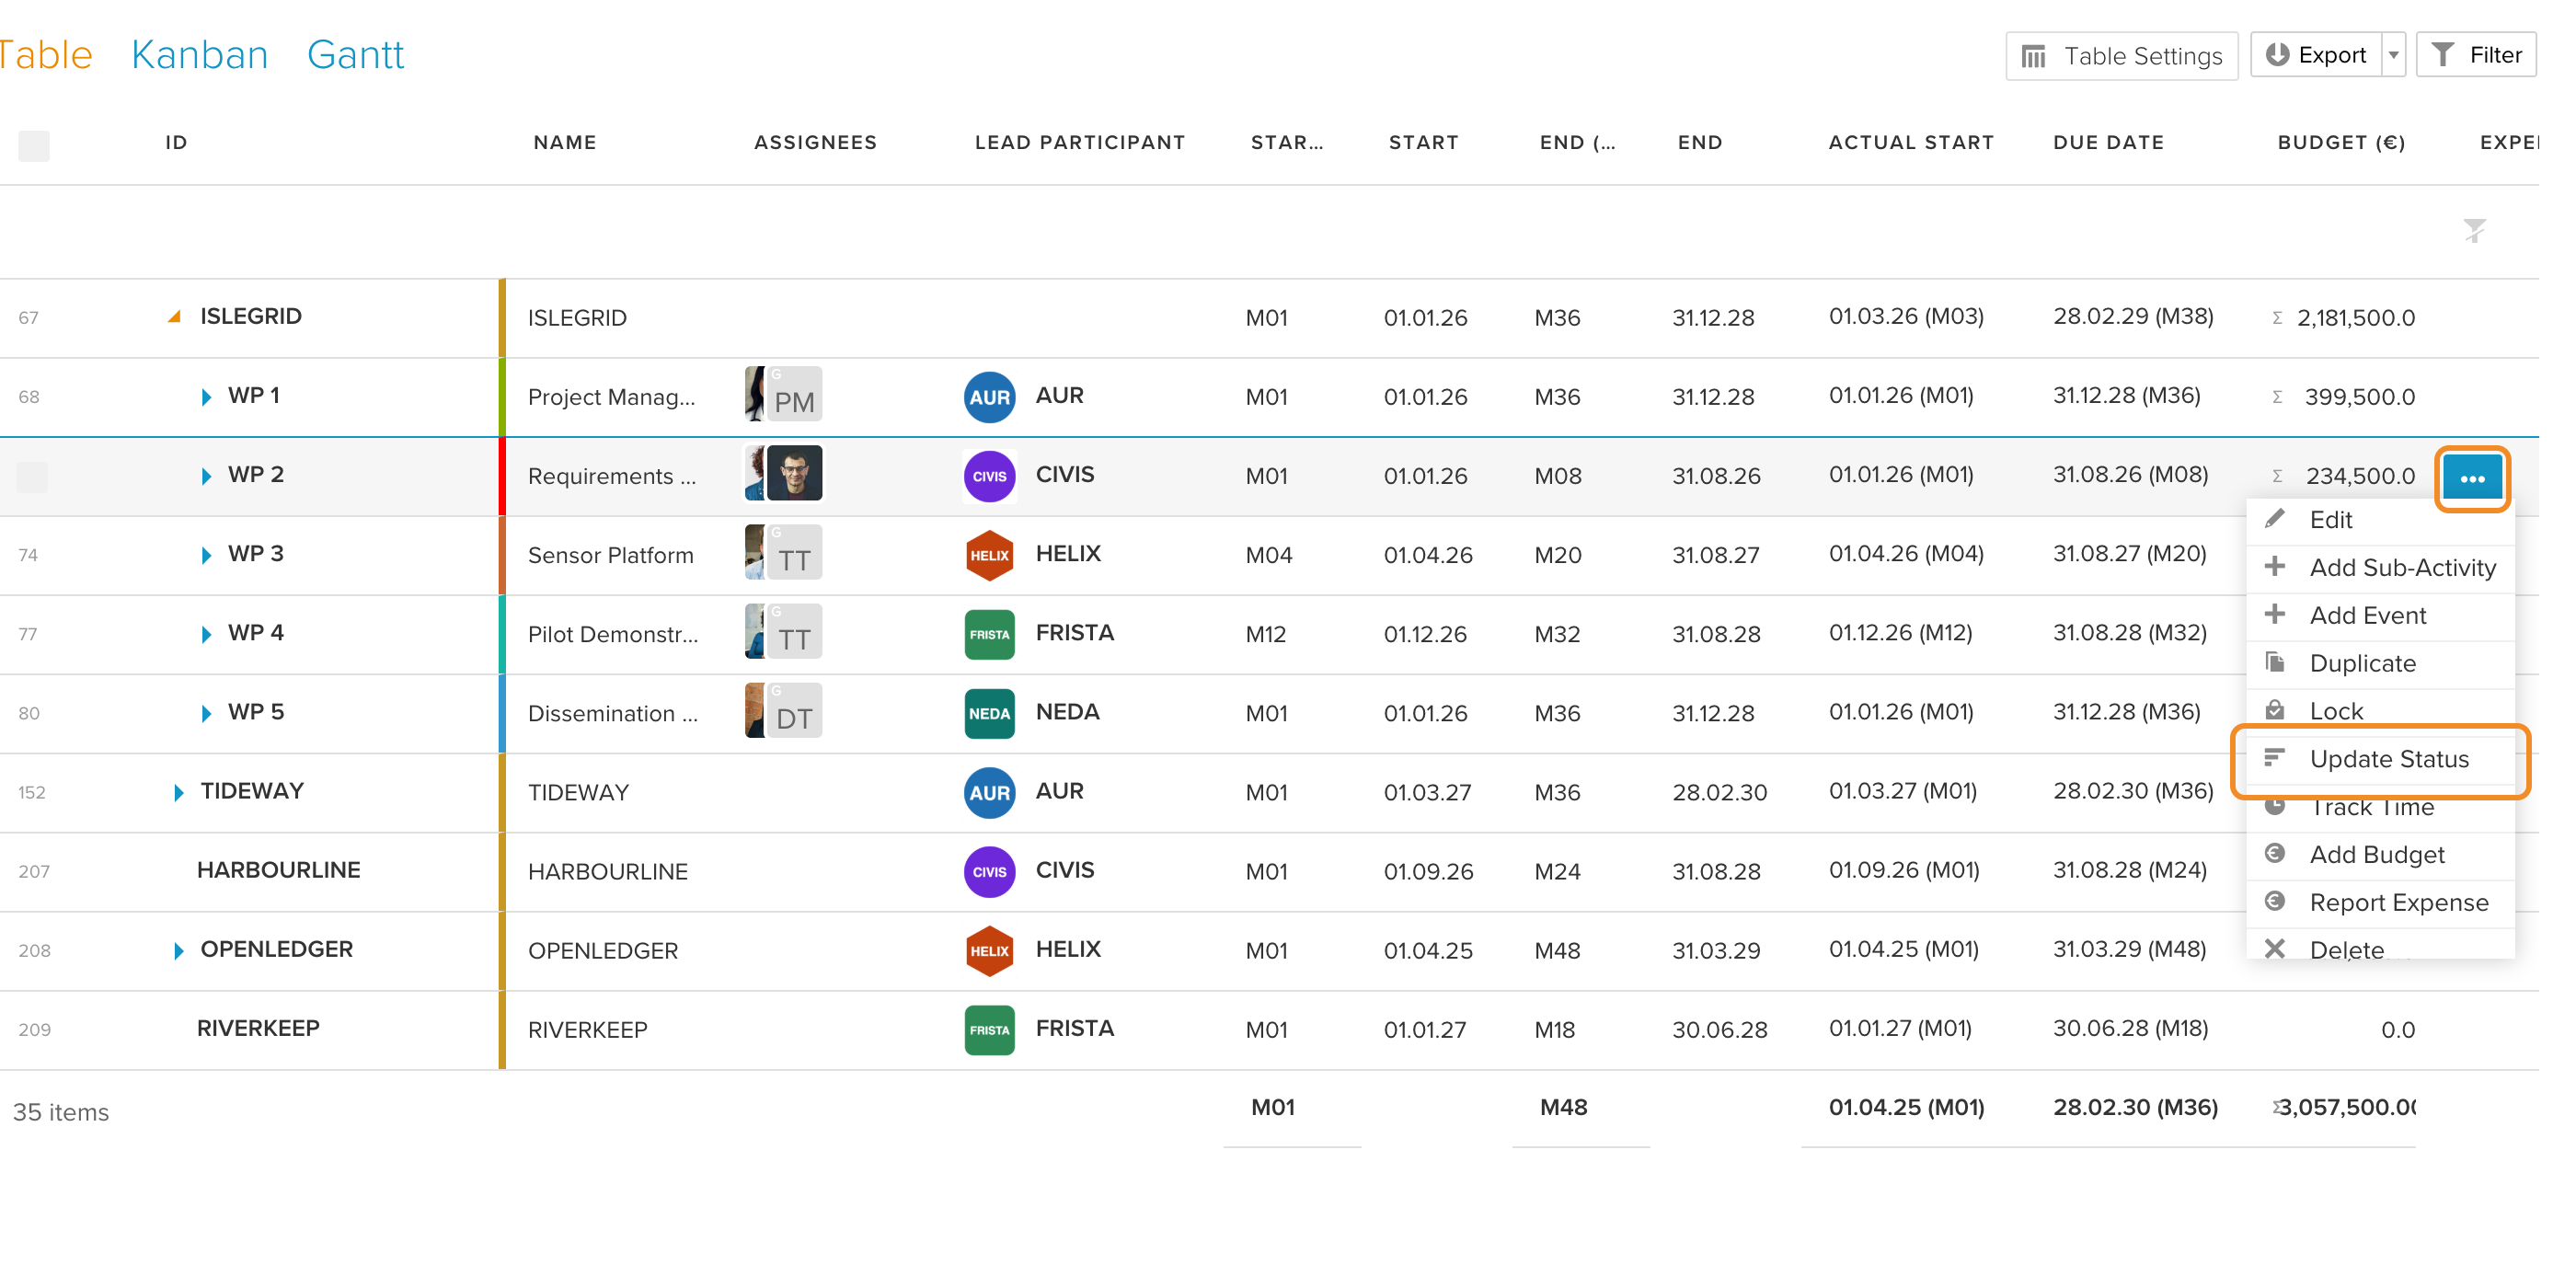
Task: Open the Filter panel
Action: 2475,55
